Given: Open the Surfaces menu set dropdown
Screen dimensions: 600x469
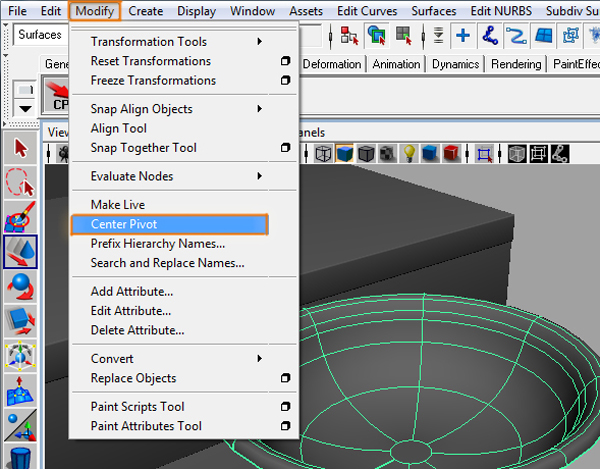Looking at the screenshot, I should 41,35.
